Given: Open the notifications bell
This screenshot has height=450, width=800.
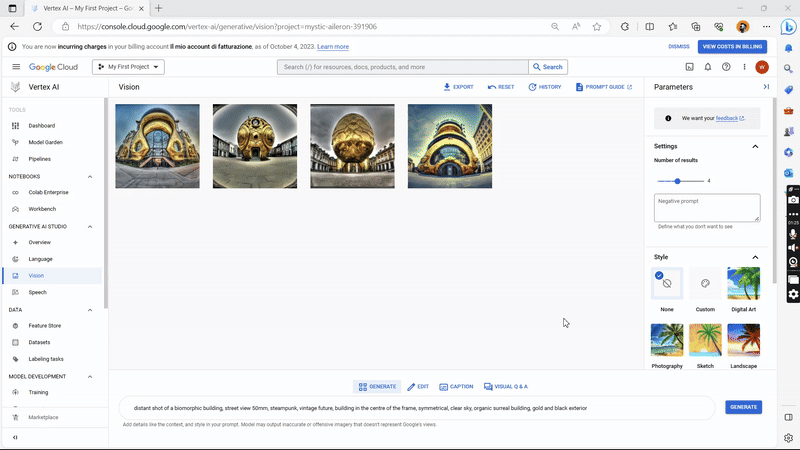Looking at the screenshot, I should click(708, 67).
